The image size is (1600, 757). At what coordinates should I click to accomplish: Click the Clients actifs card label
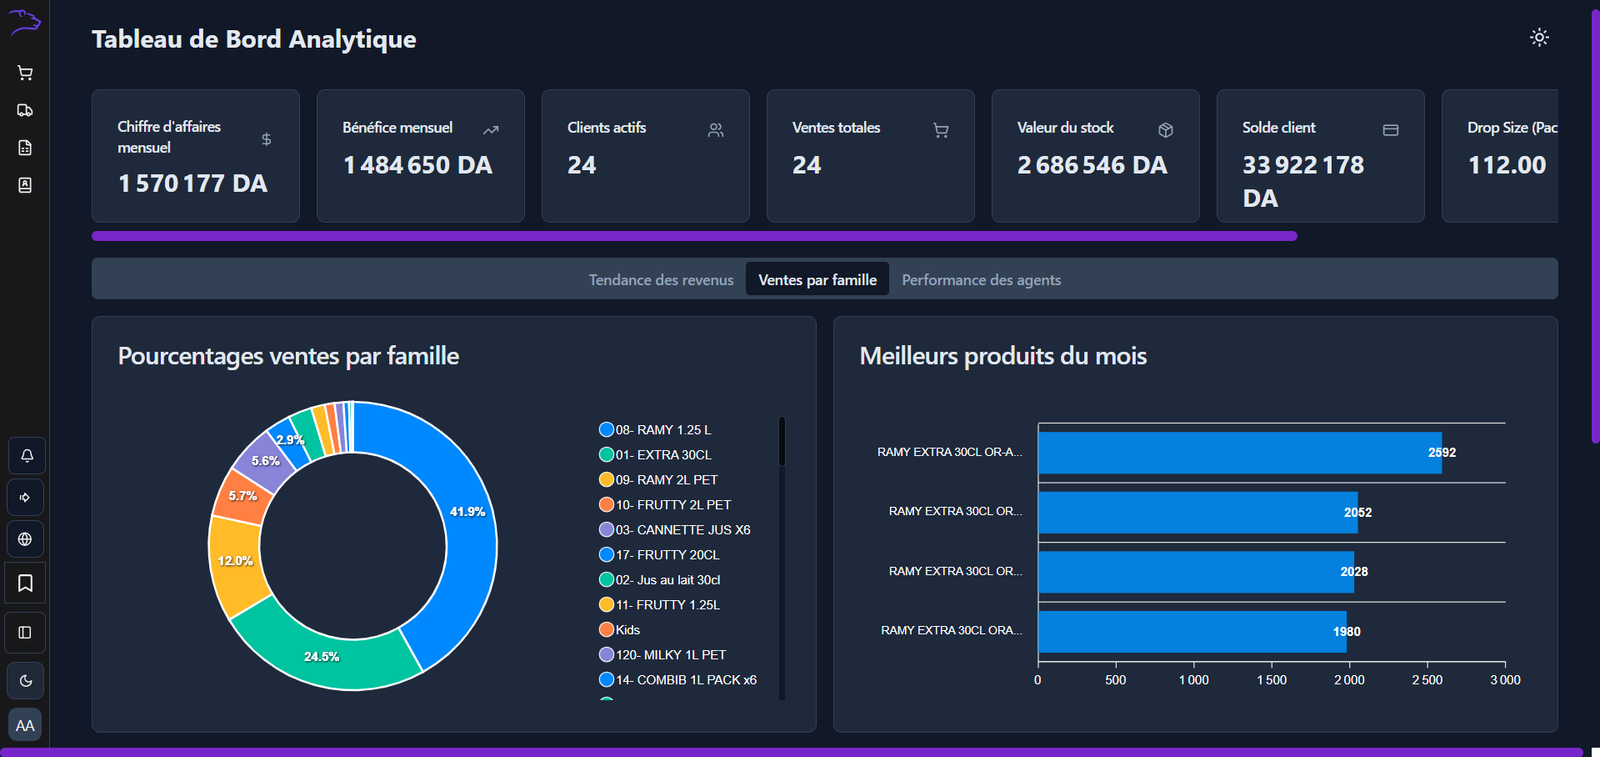pos(607,127)
